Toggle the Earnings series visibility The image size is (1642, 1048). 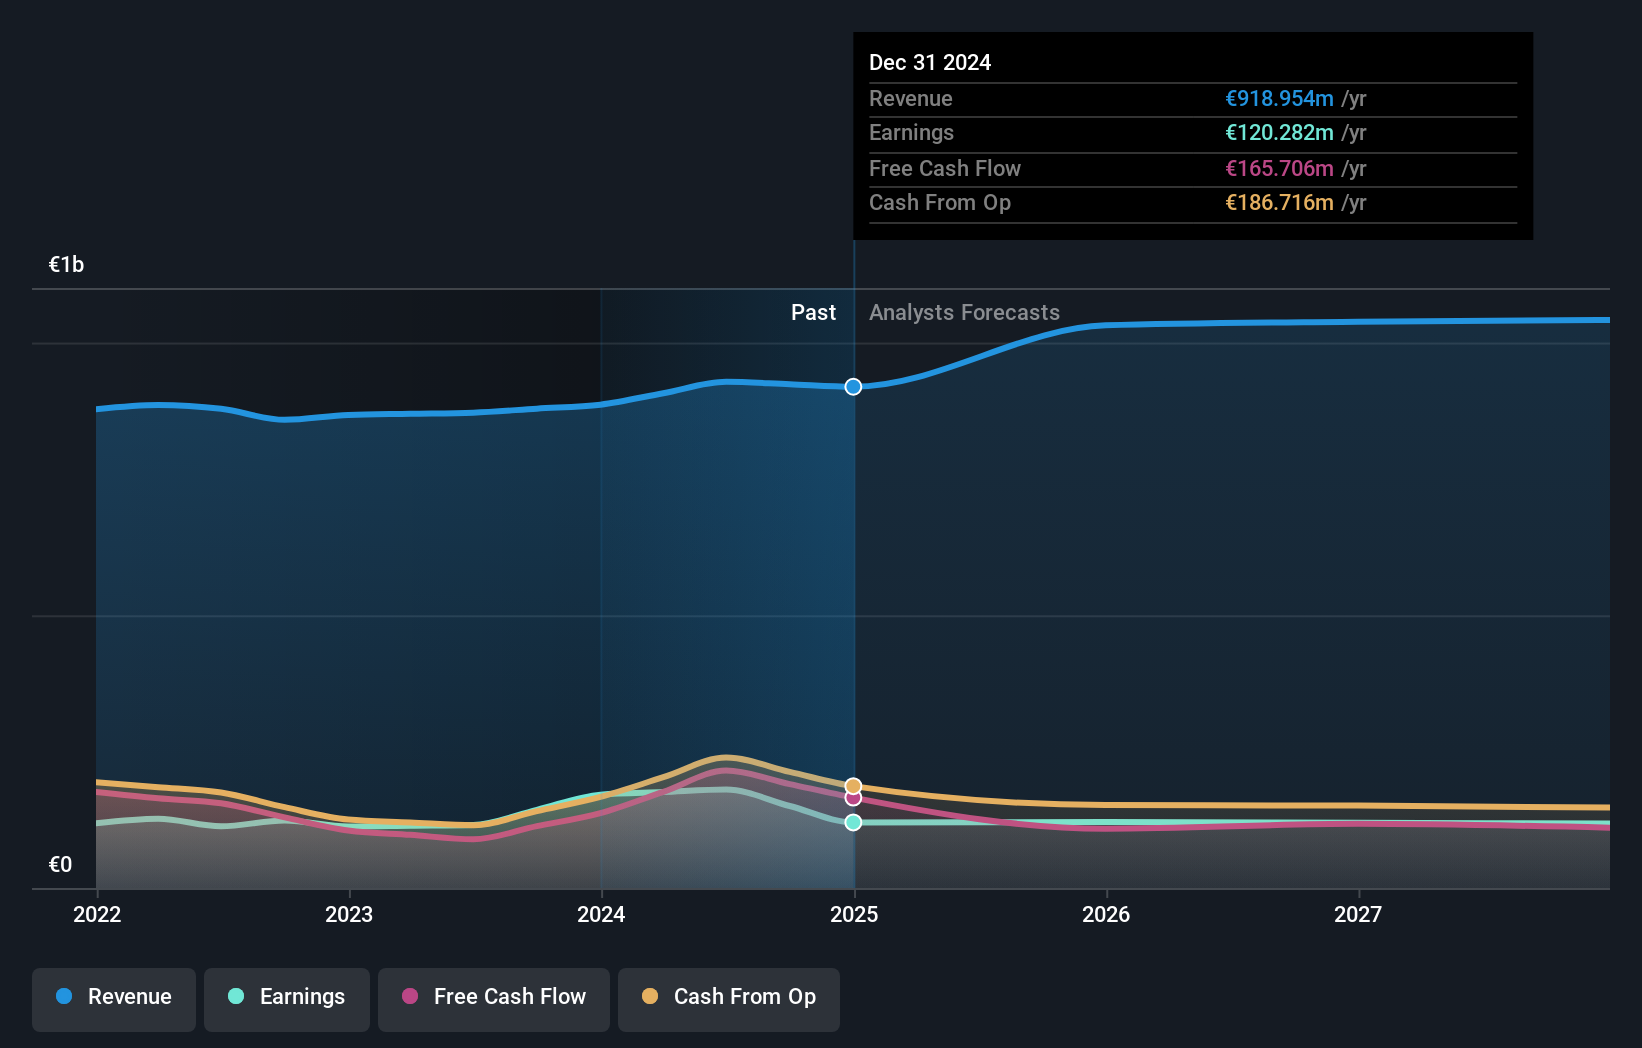click(286, 998)
